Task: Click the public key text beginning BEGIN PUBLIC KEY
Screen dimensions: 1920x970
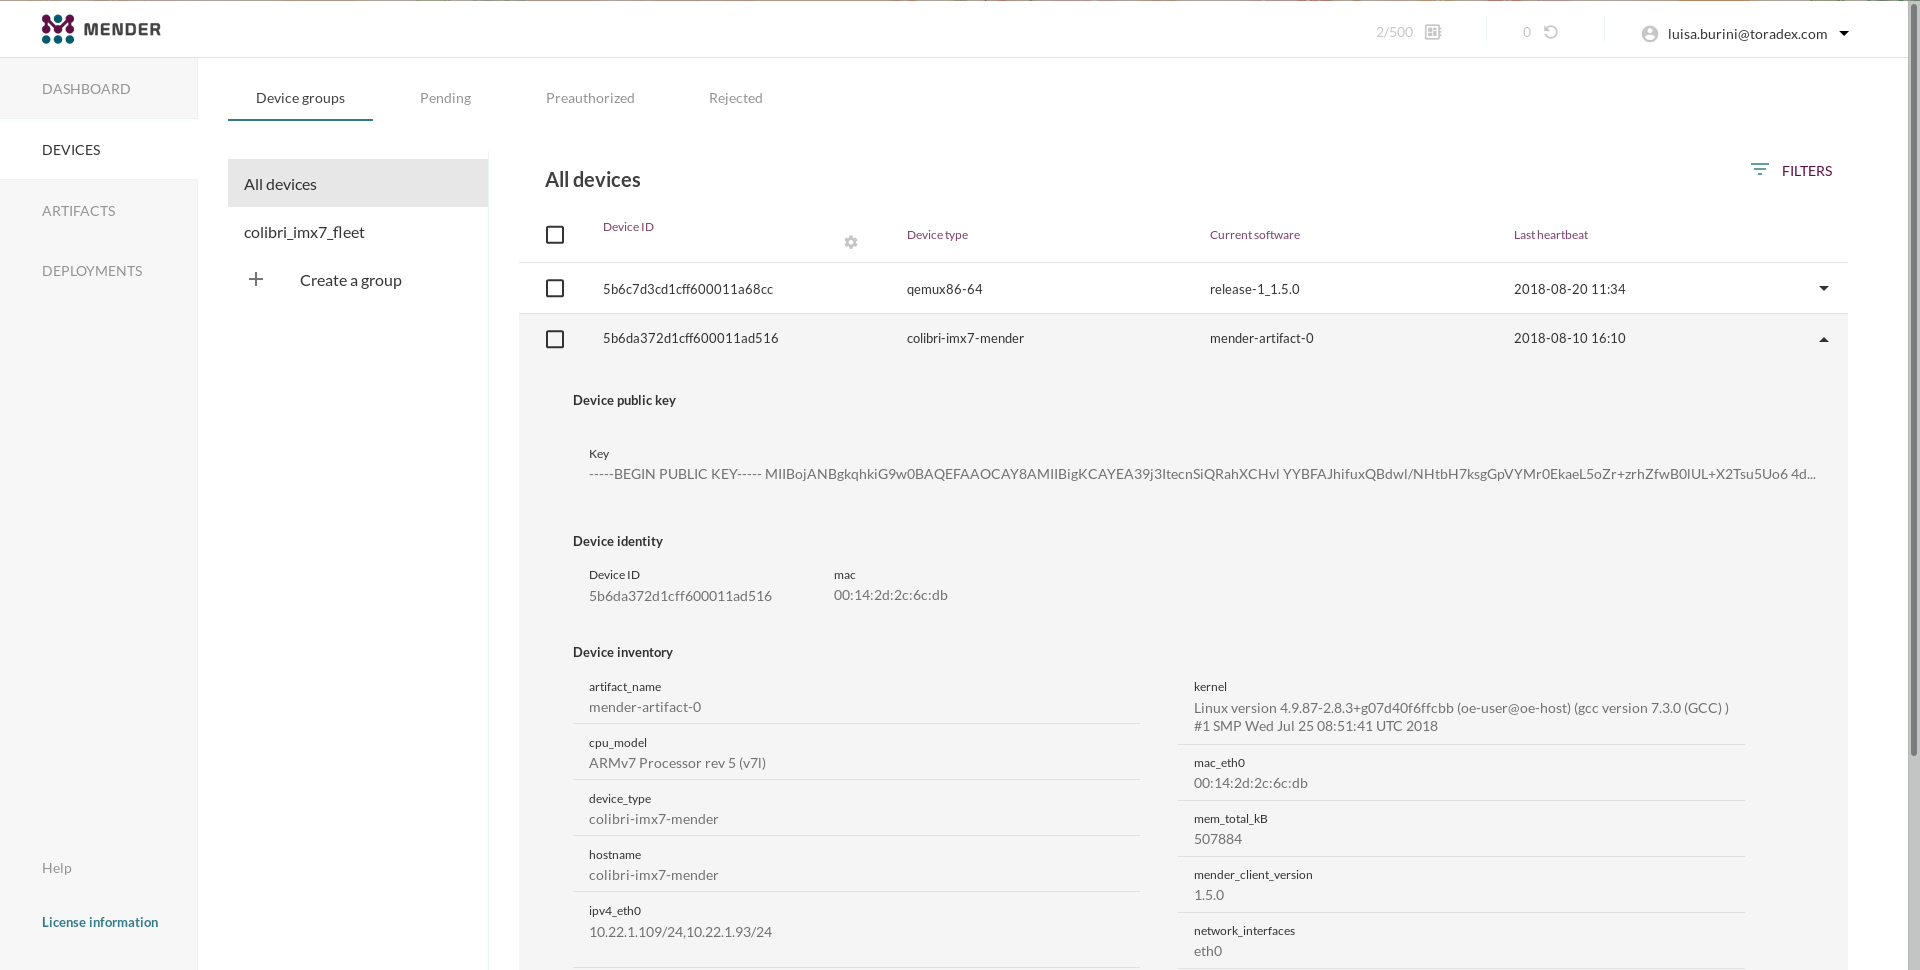Action: tap(1202, 474)
